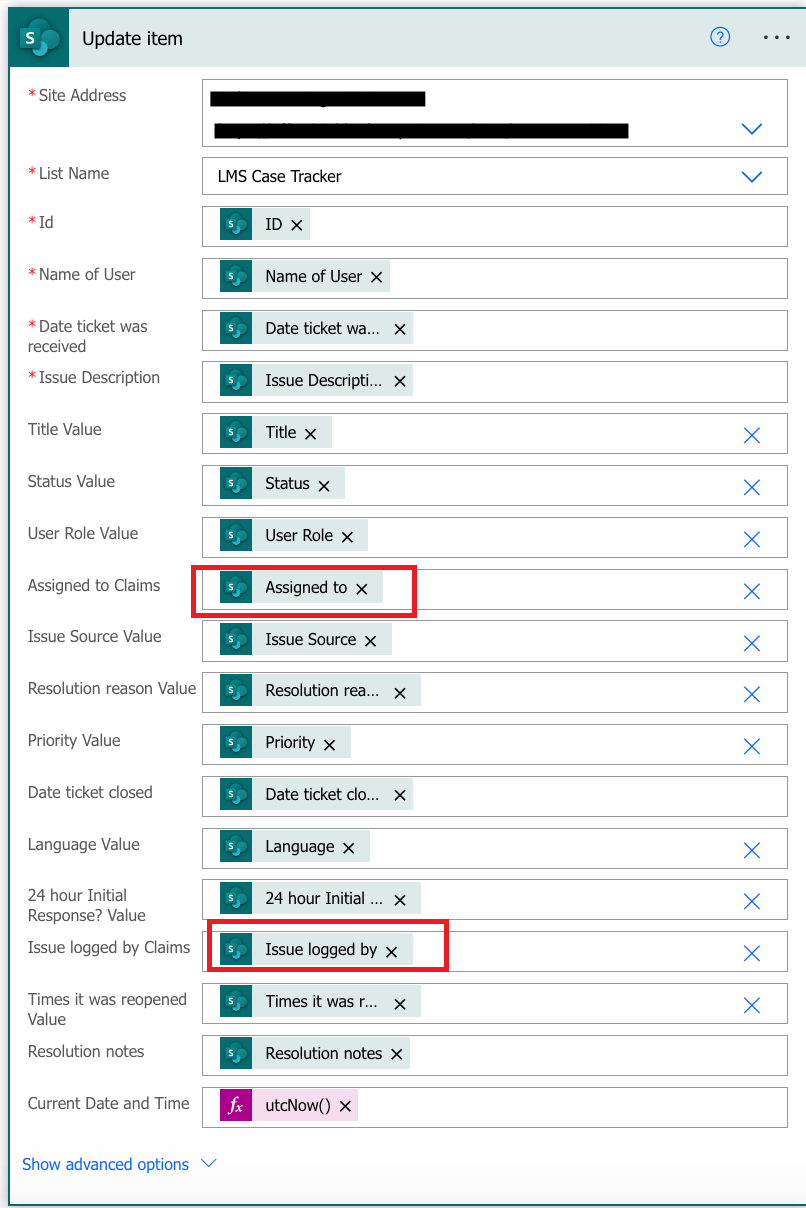Viewport: 806px width, 1208px height.
Task: Click the SharePoint icon on the Language token
Action: point(235,846)
